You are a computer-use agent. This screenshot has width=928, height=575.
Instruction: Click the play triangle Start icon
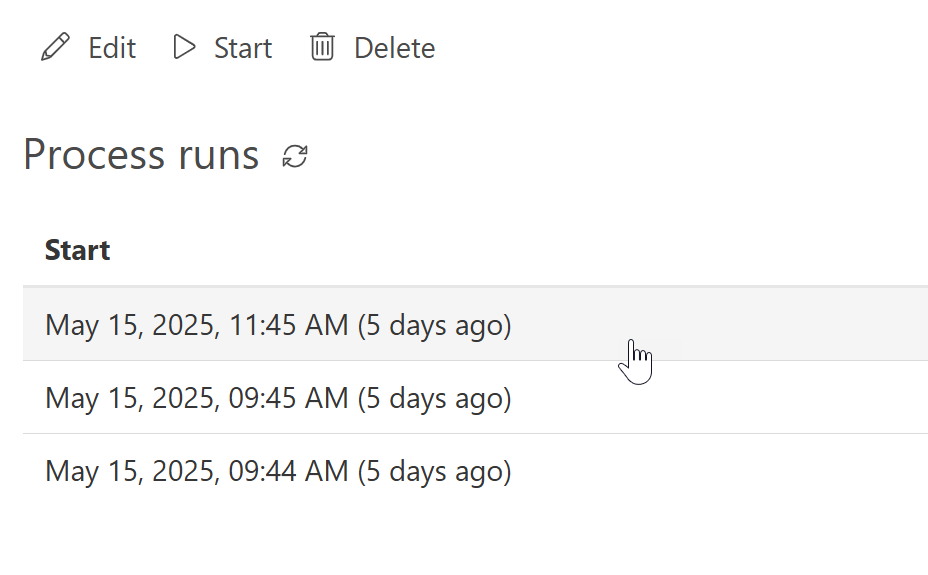pos(184,47)
